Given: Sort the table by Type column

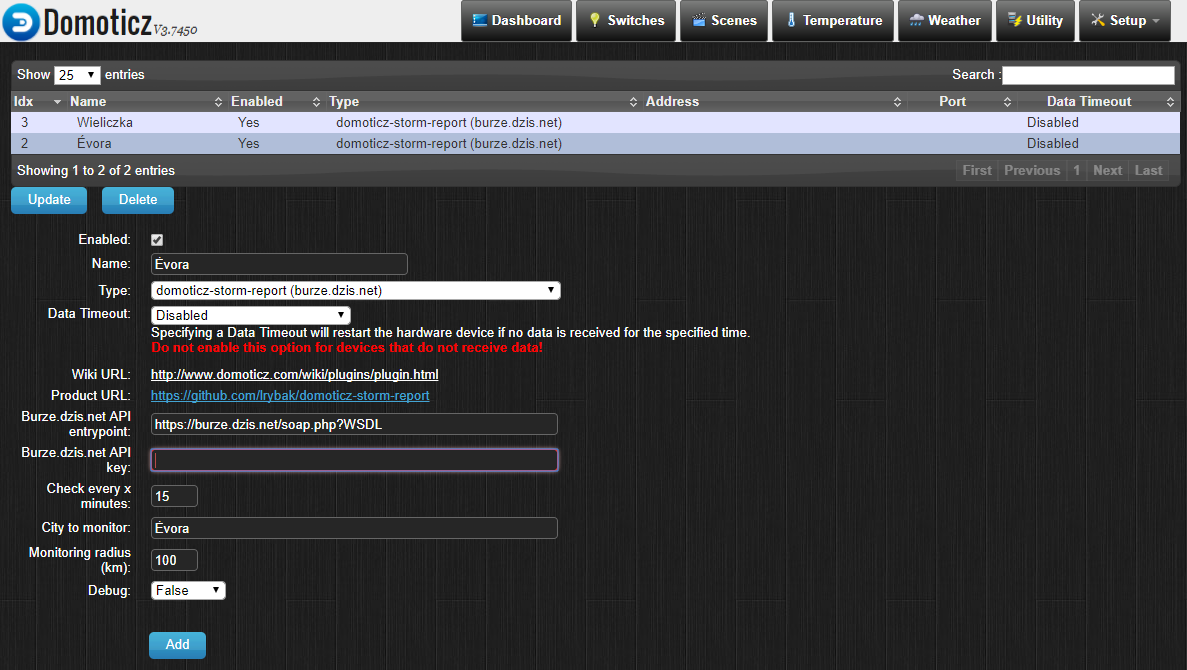Looking at the screenshot, I should click(483, 101).
